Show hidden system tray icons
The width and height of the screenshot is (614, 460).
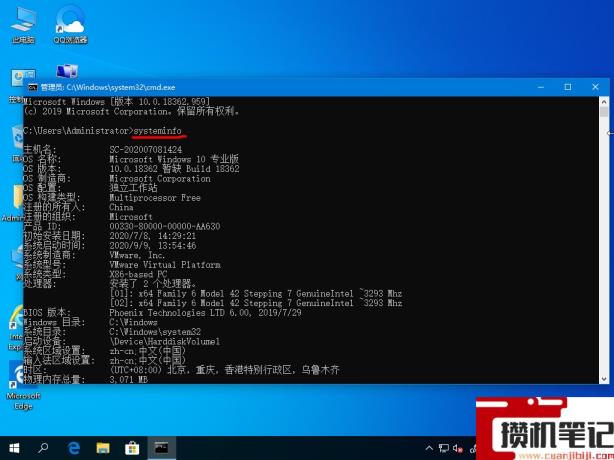(429, 448)
